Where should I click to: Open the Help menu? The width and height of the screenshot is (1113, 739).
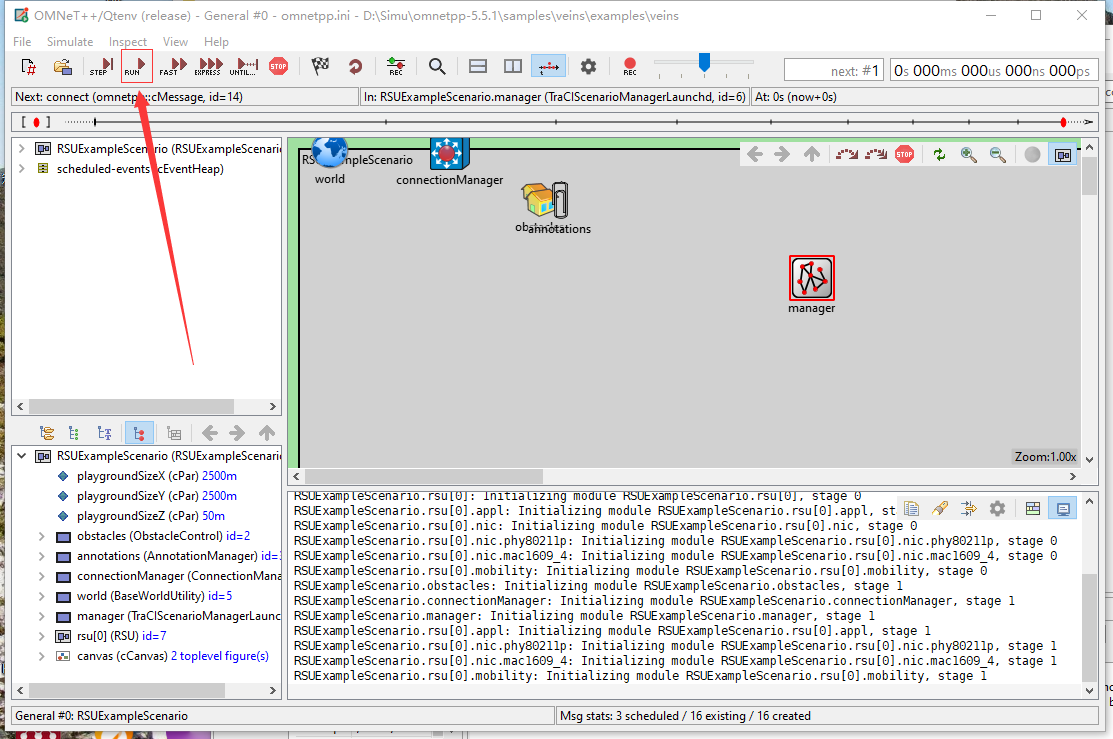[216, 42]
